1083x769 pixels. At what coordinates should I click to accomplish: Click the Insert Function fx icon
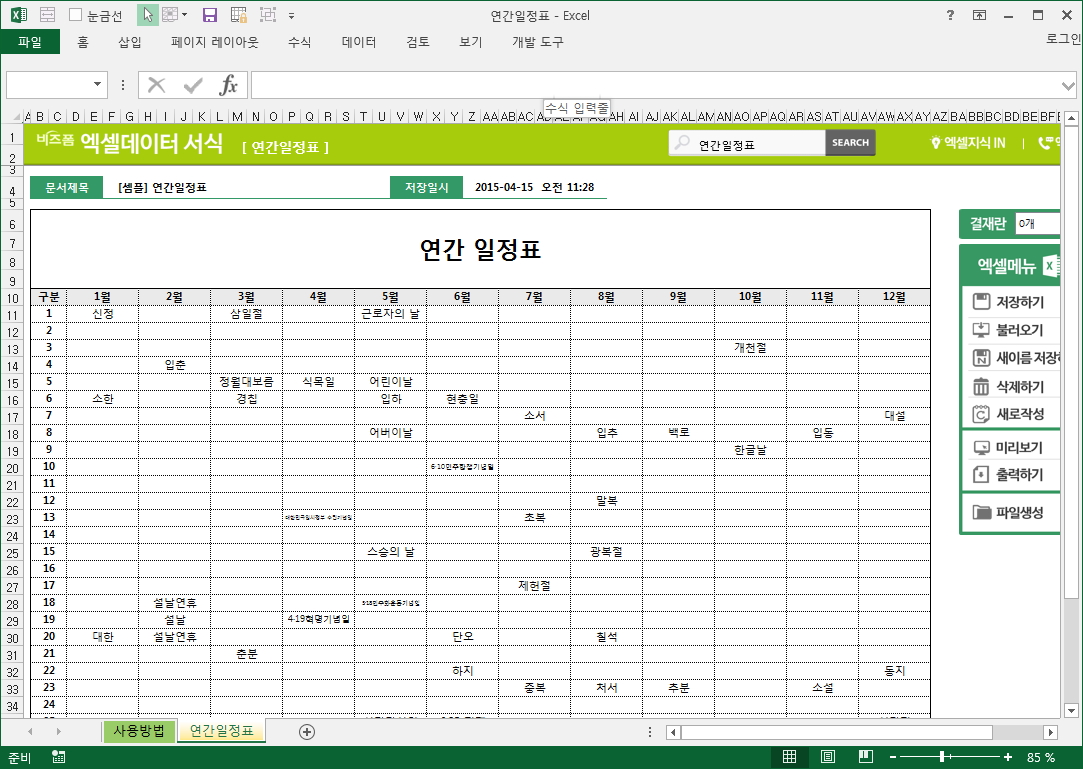pos(229,85)
